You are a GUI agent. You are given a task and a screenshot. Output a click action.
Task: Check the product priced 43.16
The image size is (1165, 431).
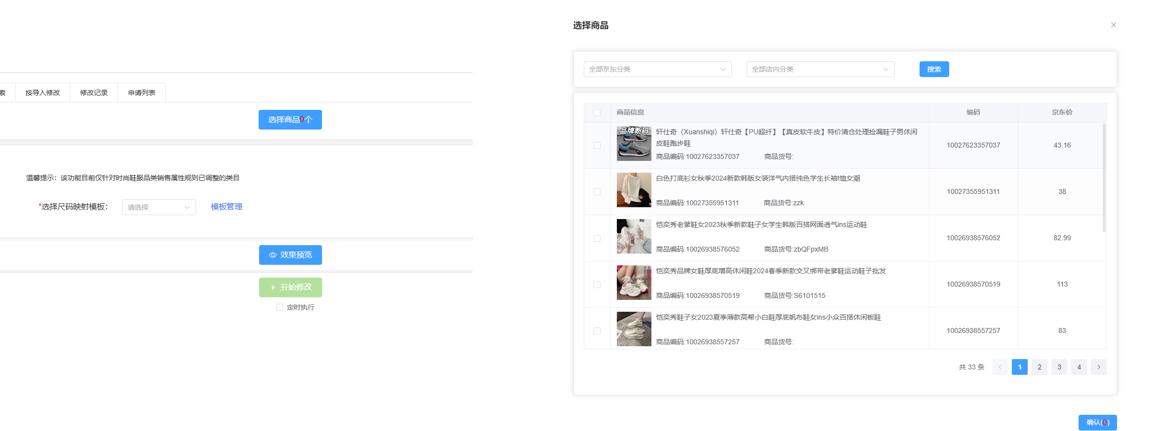597,145
